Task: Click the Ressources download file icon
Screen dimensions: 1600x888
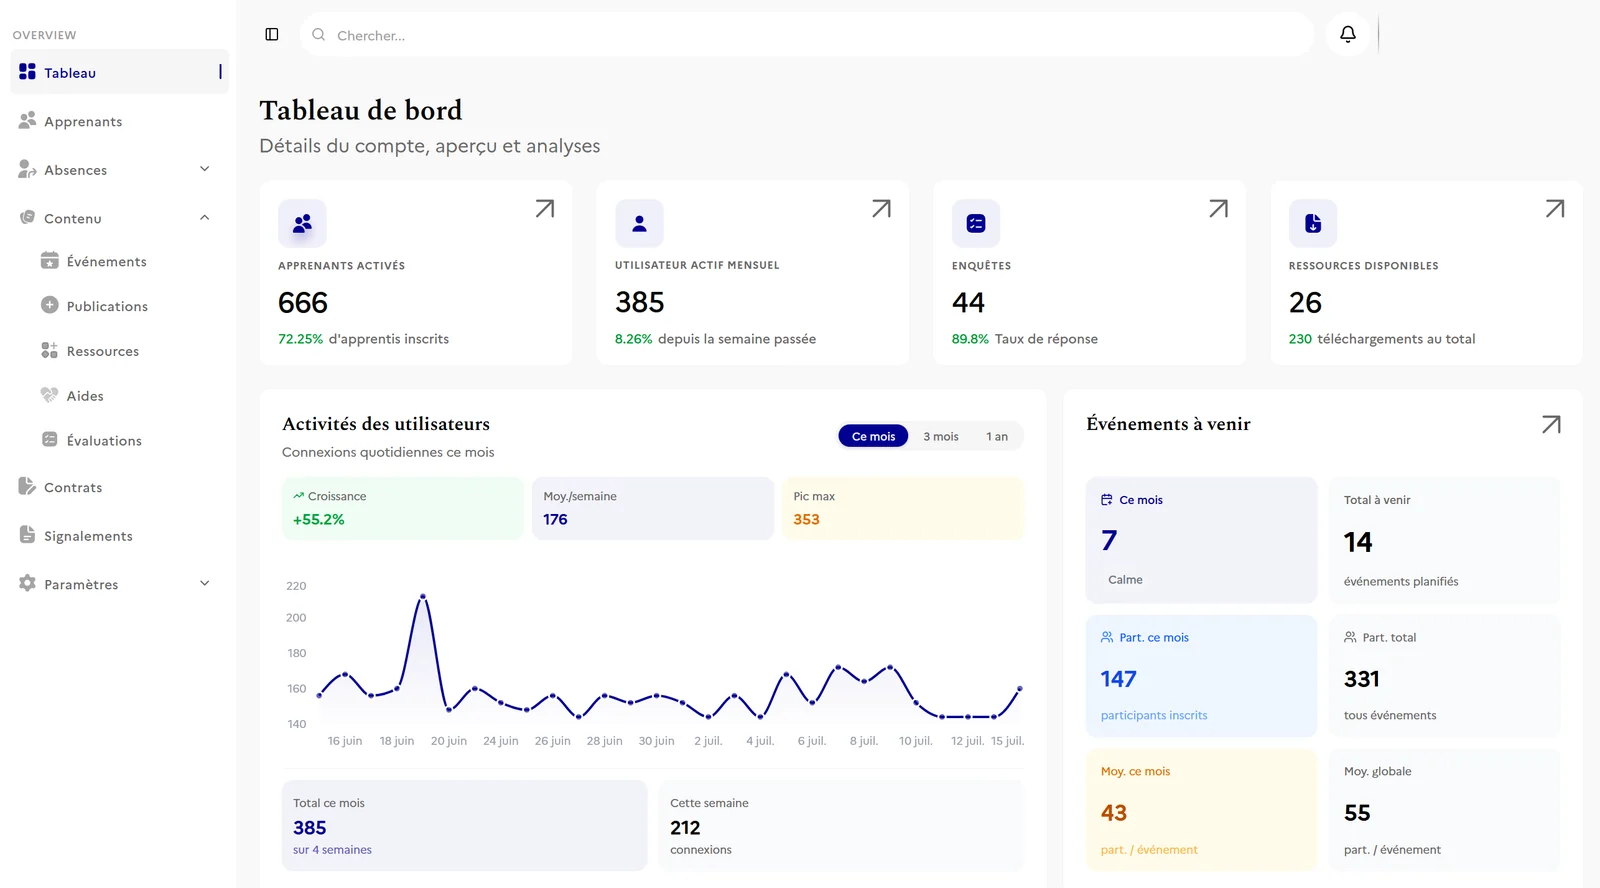Action: click(x=1313, y=224)
